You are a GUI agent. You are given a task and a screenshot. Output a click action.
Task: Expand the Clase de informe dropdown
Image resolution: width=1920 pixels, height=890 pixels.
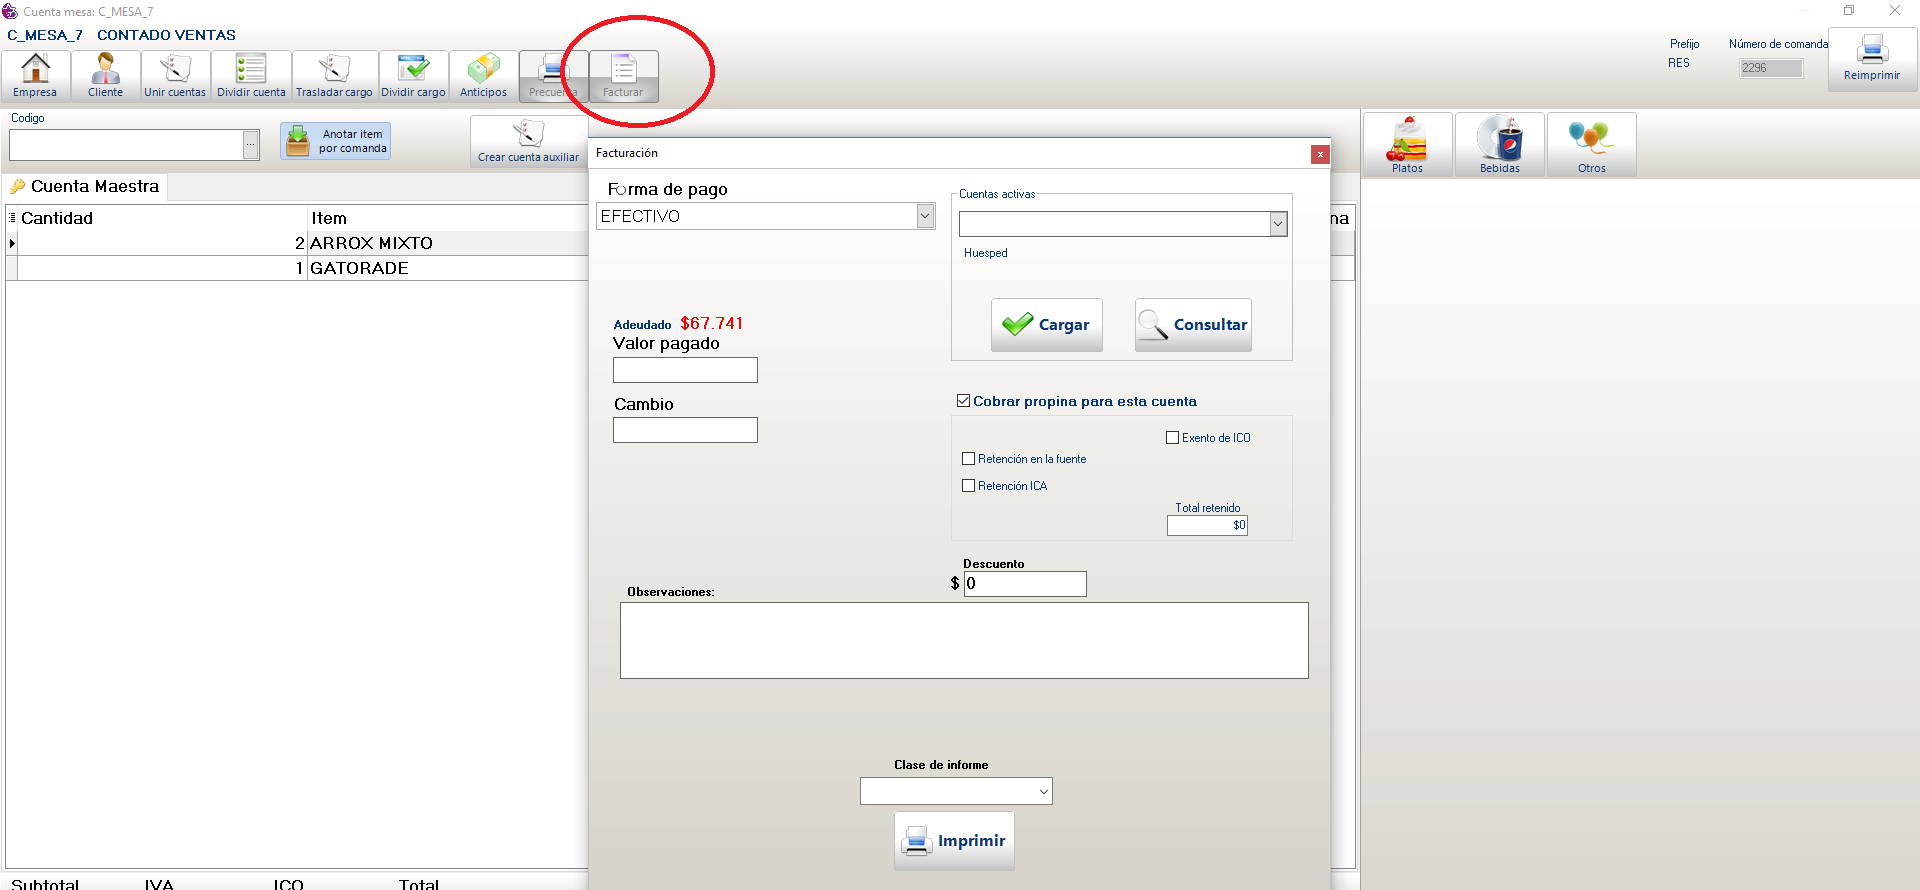1043,791
